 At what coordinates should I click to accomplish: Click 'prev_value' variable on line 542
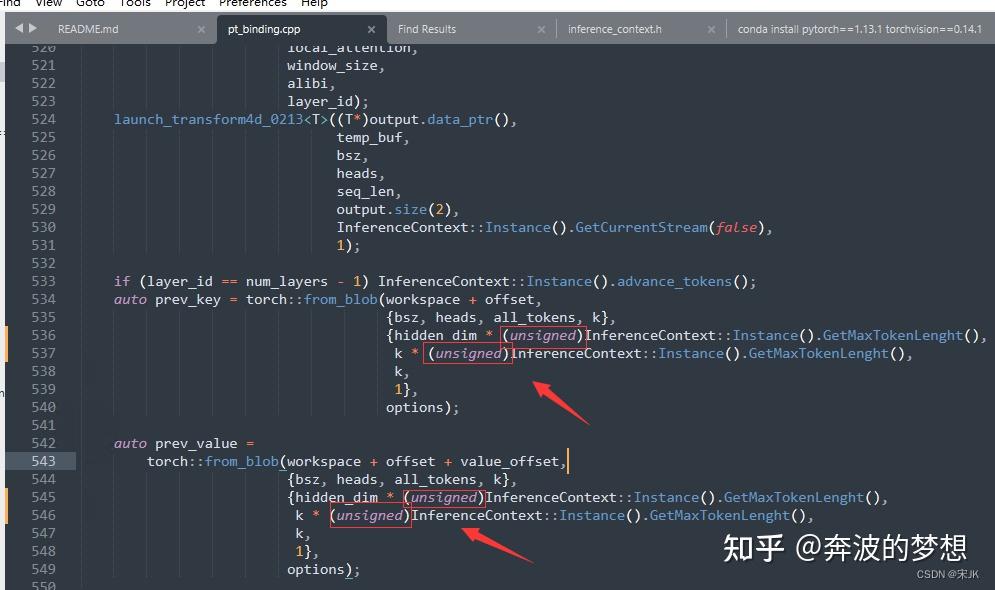pyautogui.click(x=196, y=443)
